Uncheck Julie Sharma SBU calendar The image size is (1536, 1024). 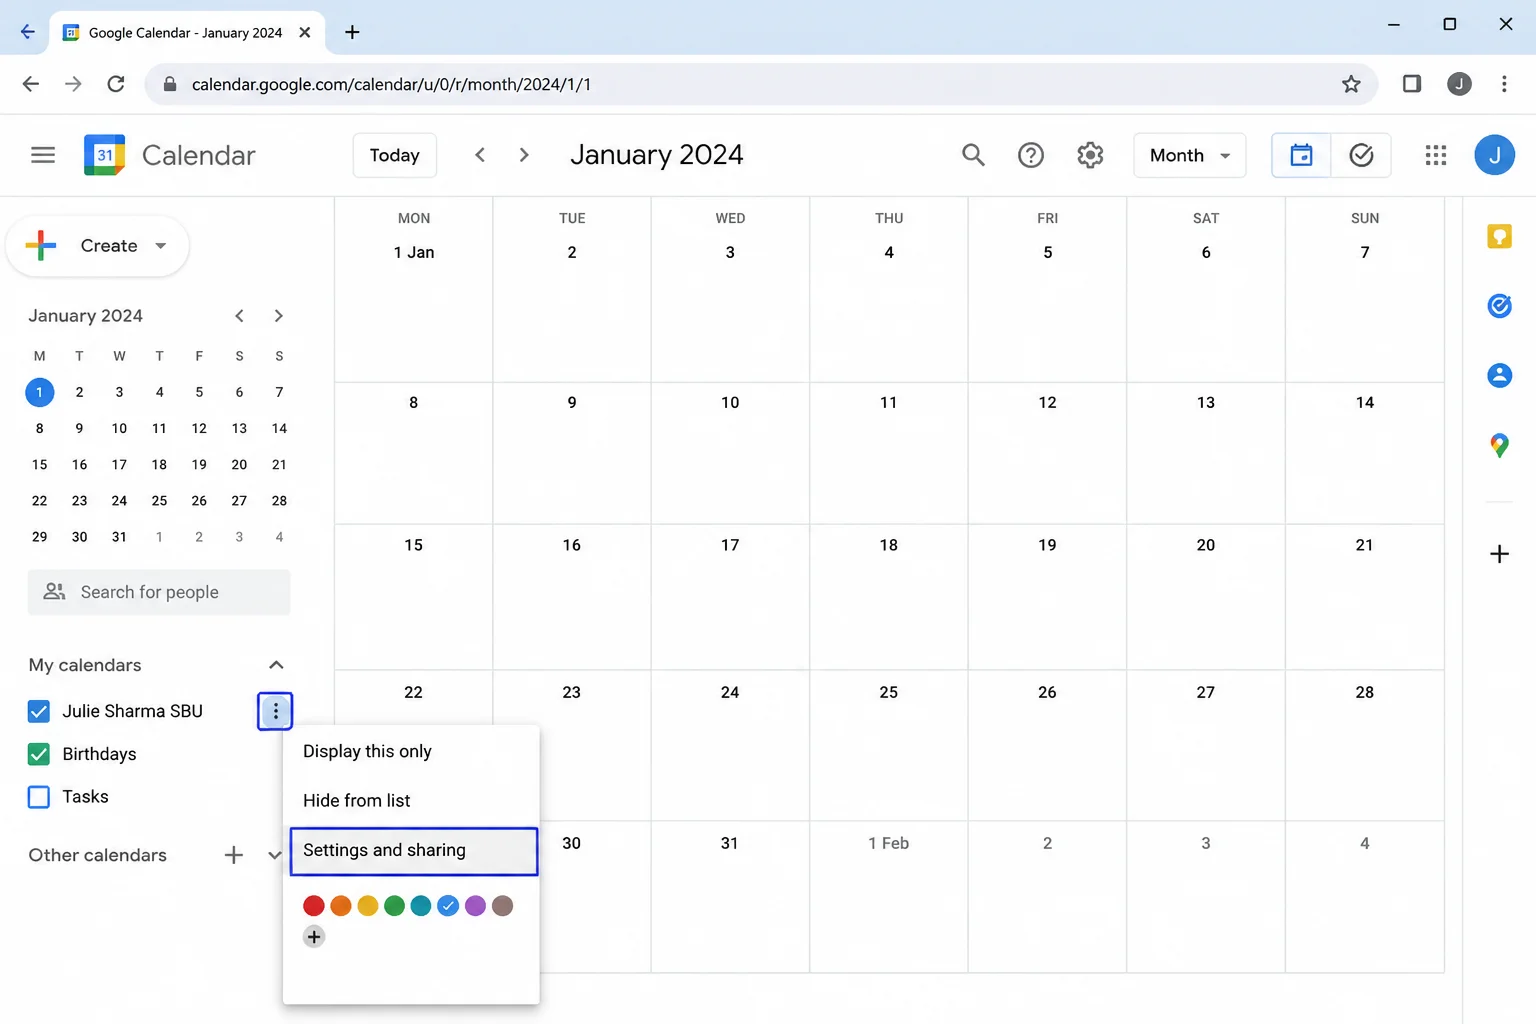pos(39,711)
